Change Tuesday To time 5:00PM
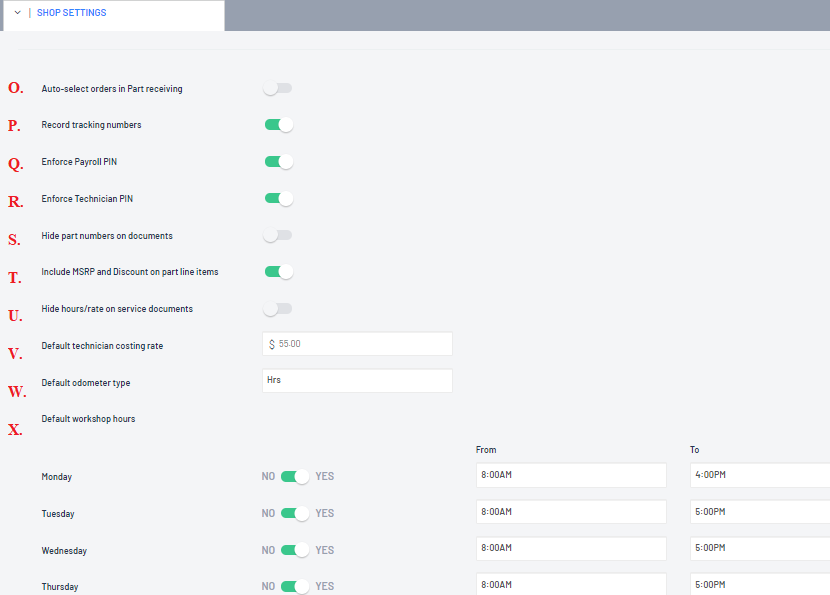Viewport: 830px width, 595px height. click(x=760, y=512)
